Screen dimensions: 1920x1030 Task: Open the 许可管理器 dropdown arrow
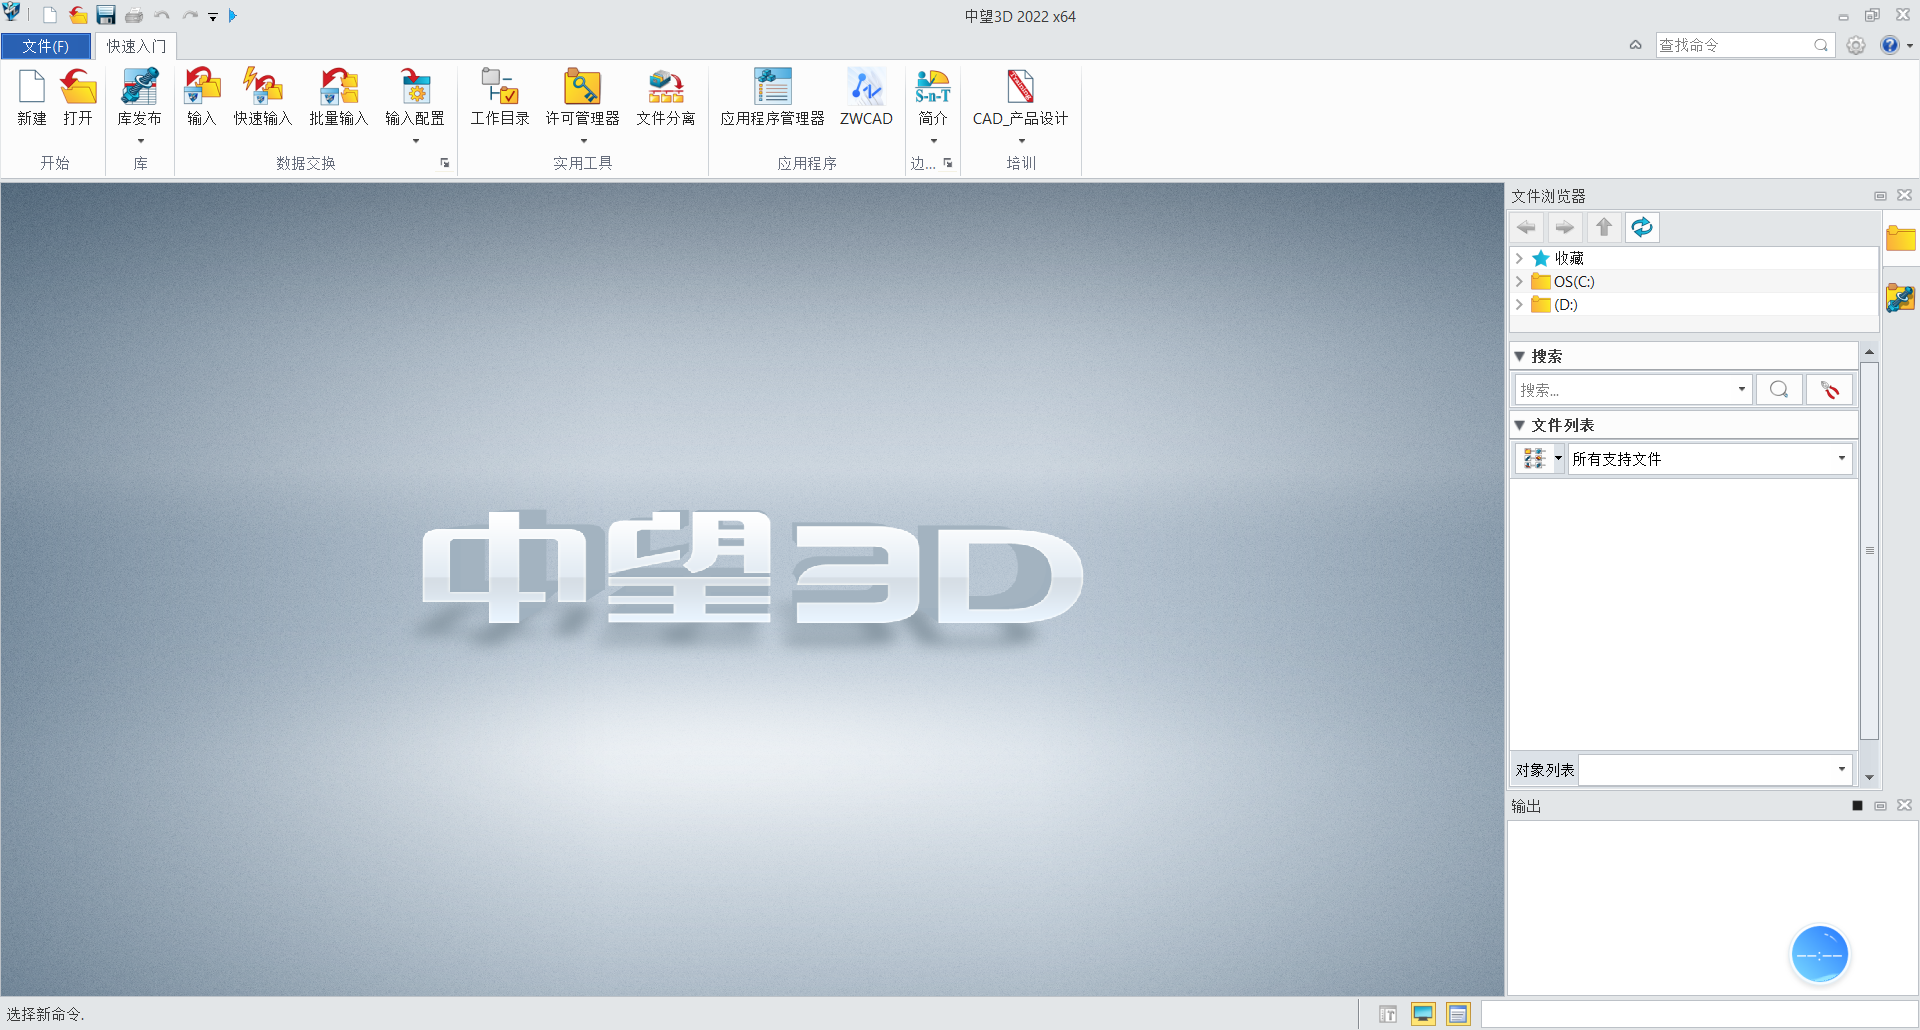584,141
